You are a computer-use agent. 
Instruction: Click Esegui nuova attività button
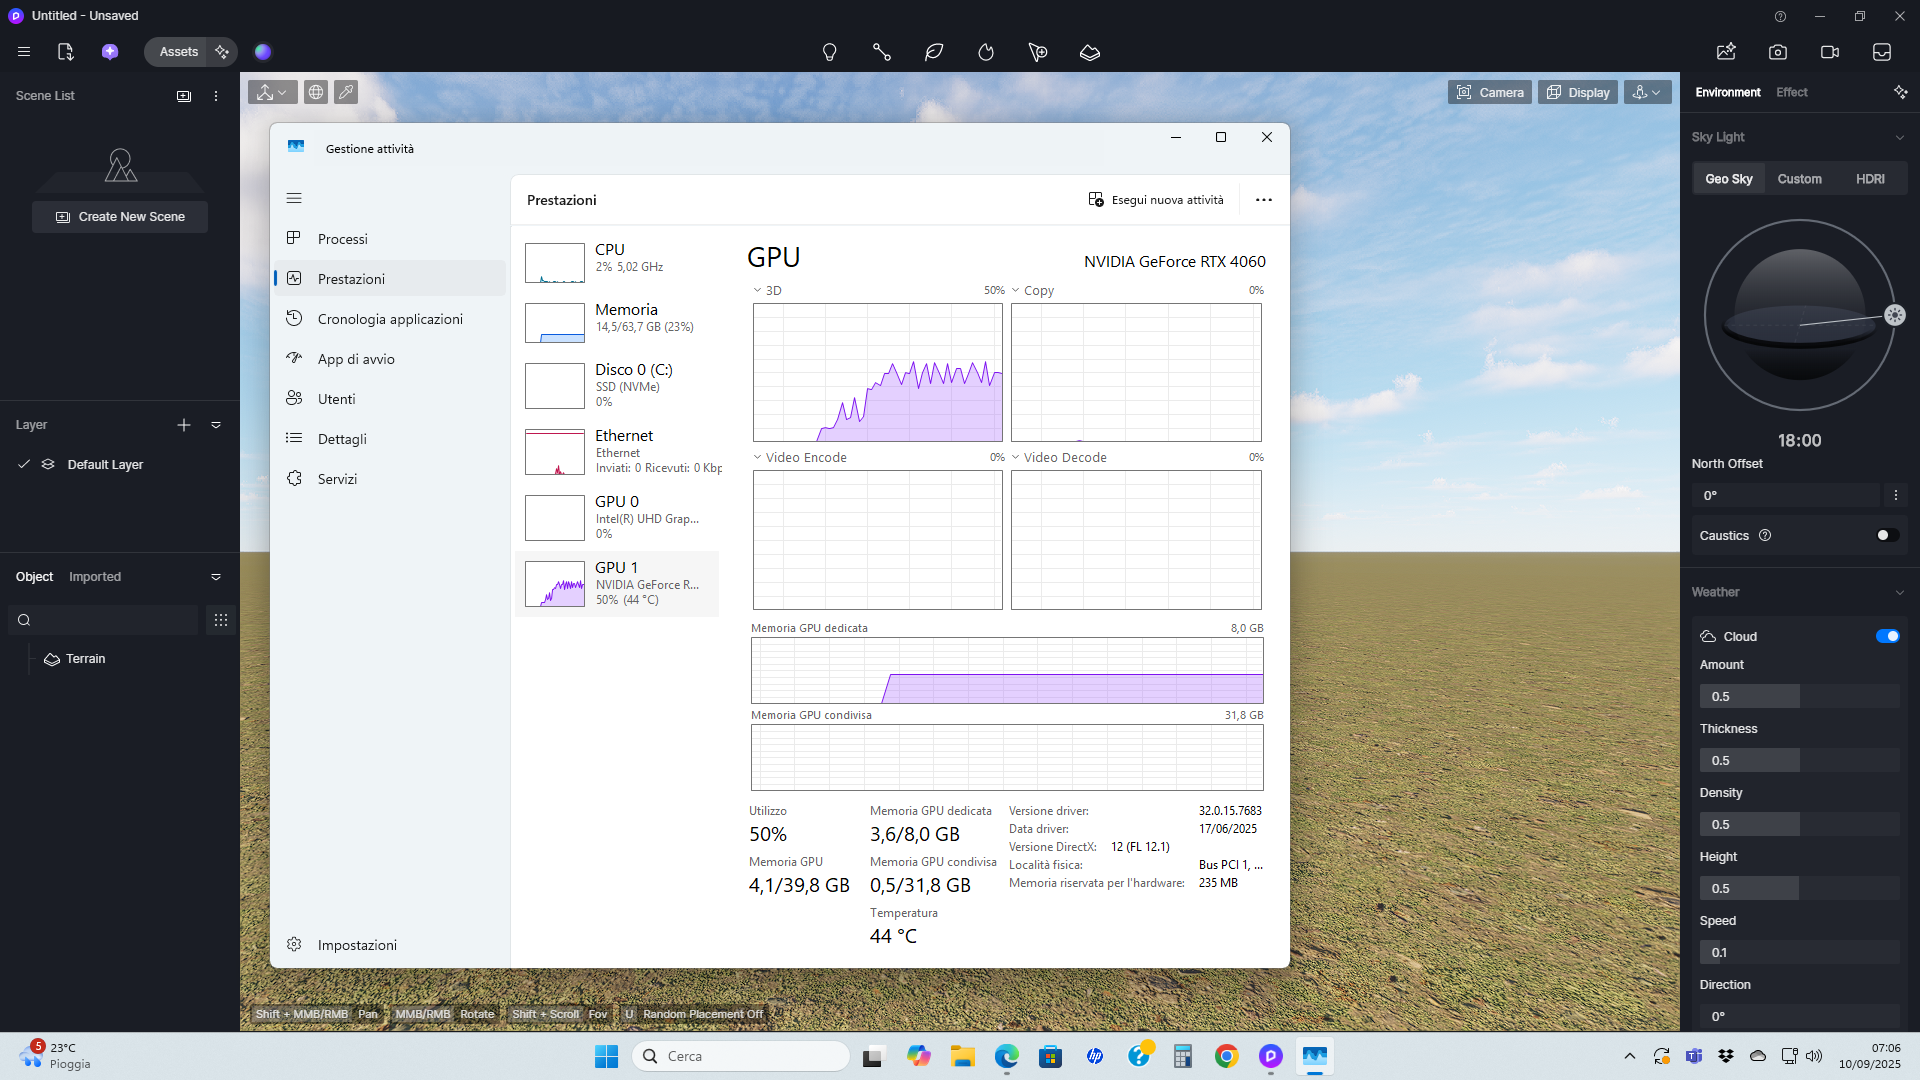tap(1156, 200)
